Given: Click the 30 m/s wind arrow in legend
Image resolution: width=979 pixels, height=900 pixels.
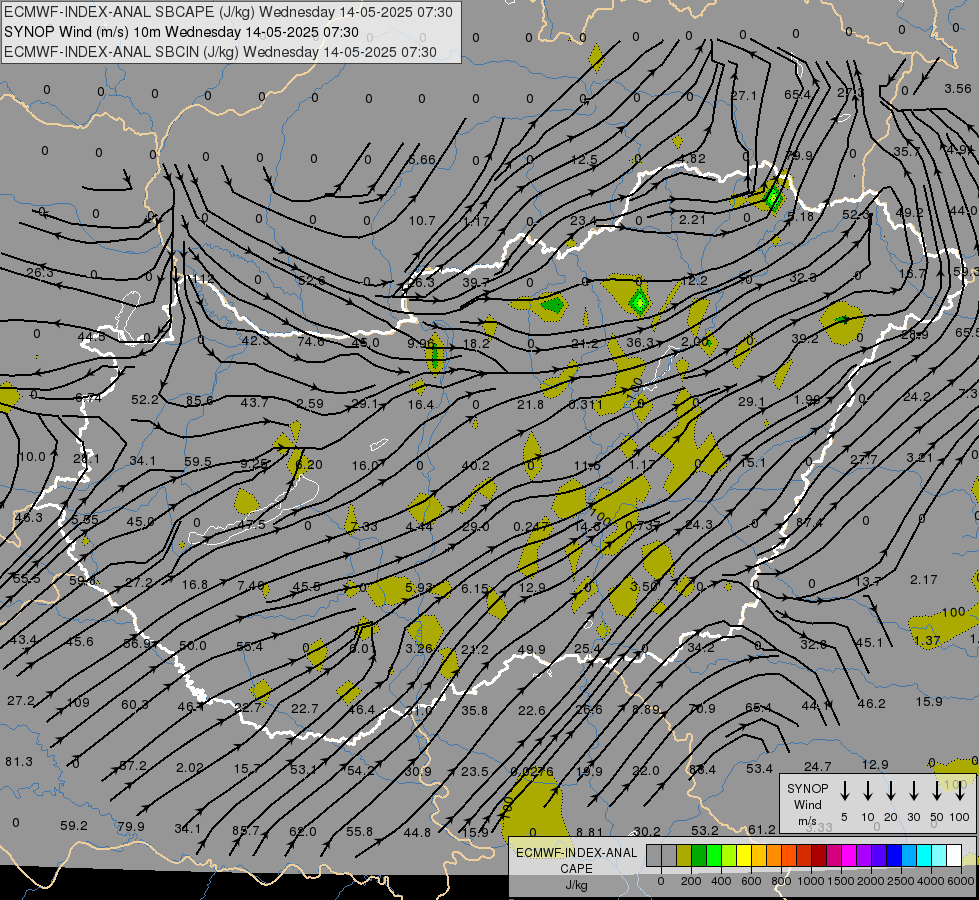Looking at the screenshot, I should point(913,790).
